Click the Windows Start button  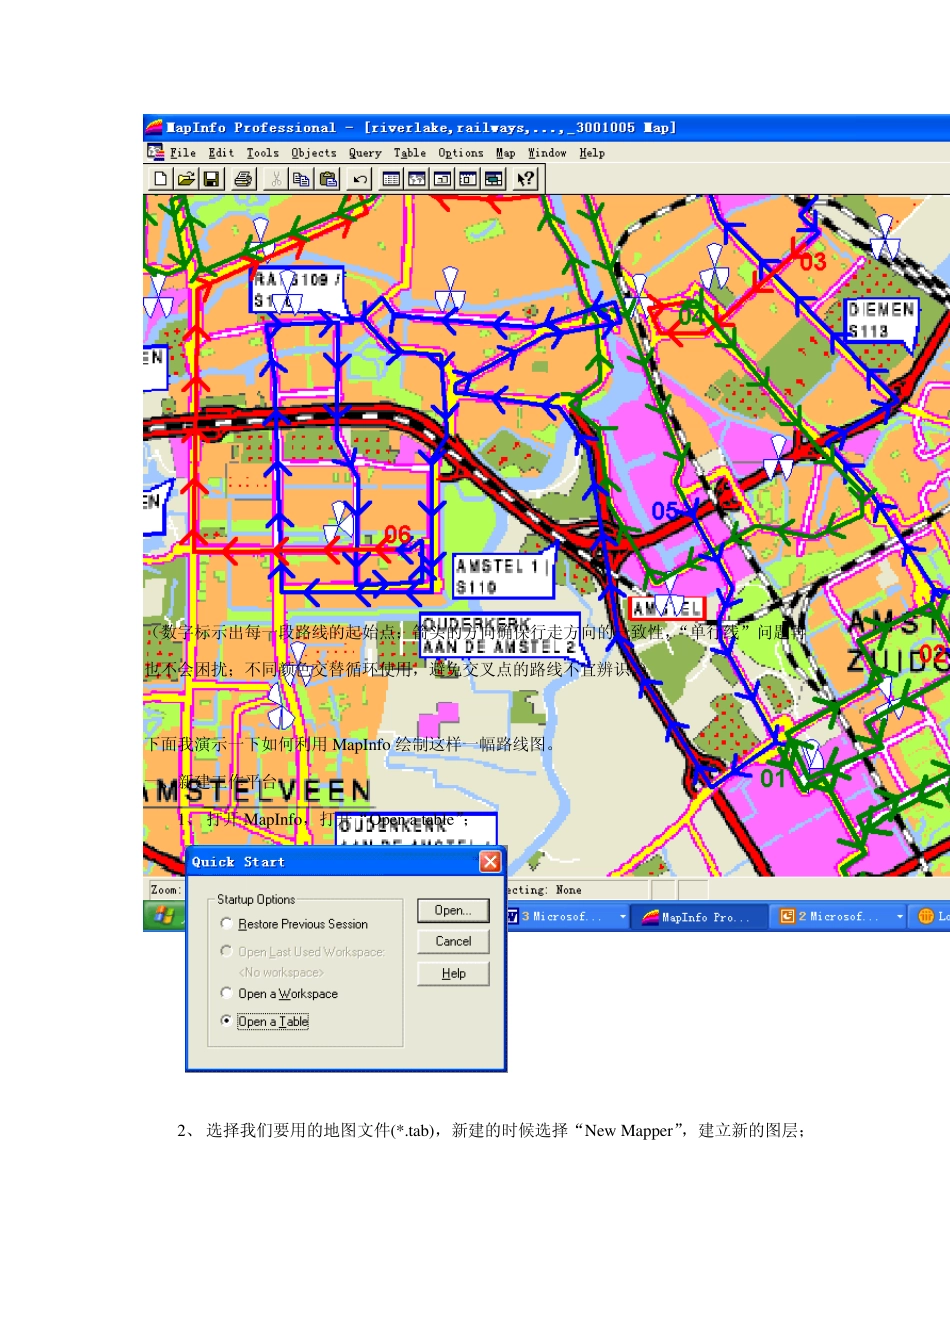coord(164,916)
